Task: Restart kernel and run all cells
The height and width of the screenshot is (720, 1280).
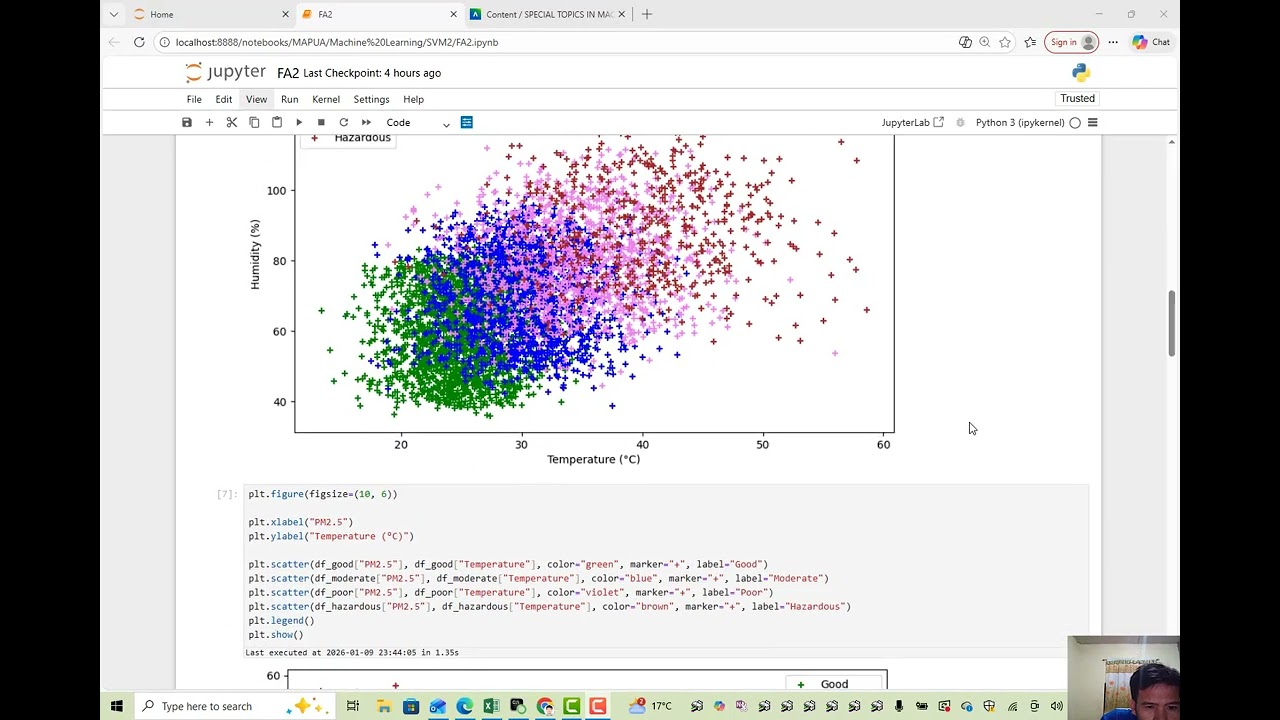Action: [366, 122]
